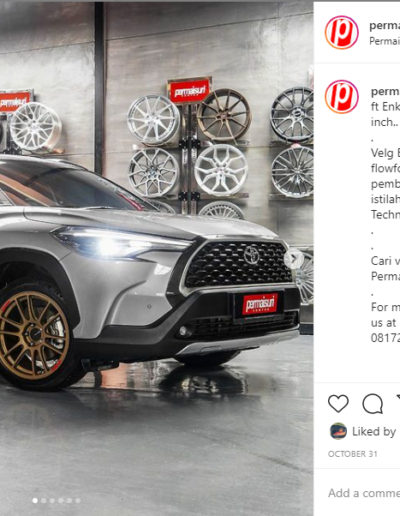Click the bronze wheel on the car
This screenshot has height=516, width=400.
click(33, 335)
